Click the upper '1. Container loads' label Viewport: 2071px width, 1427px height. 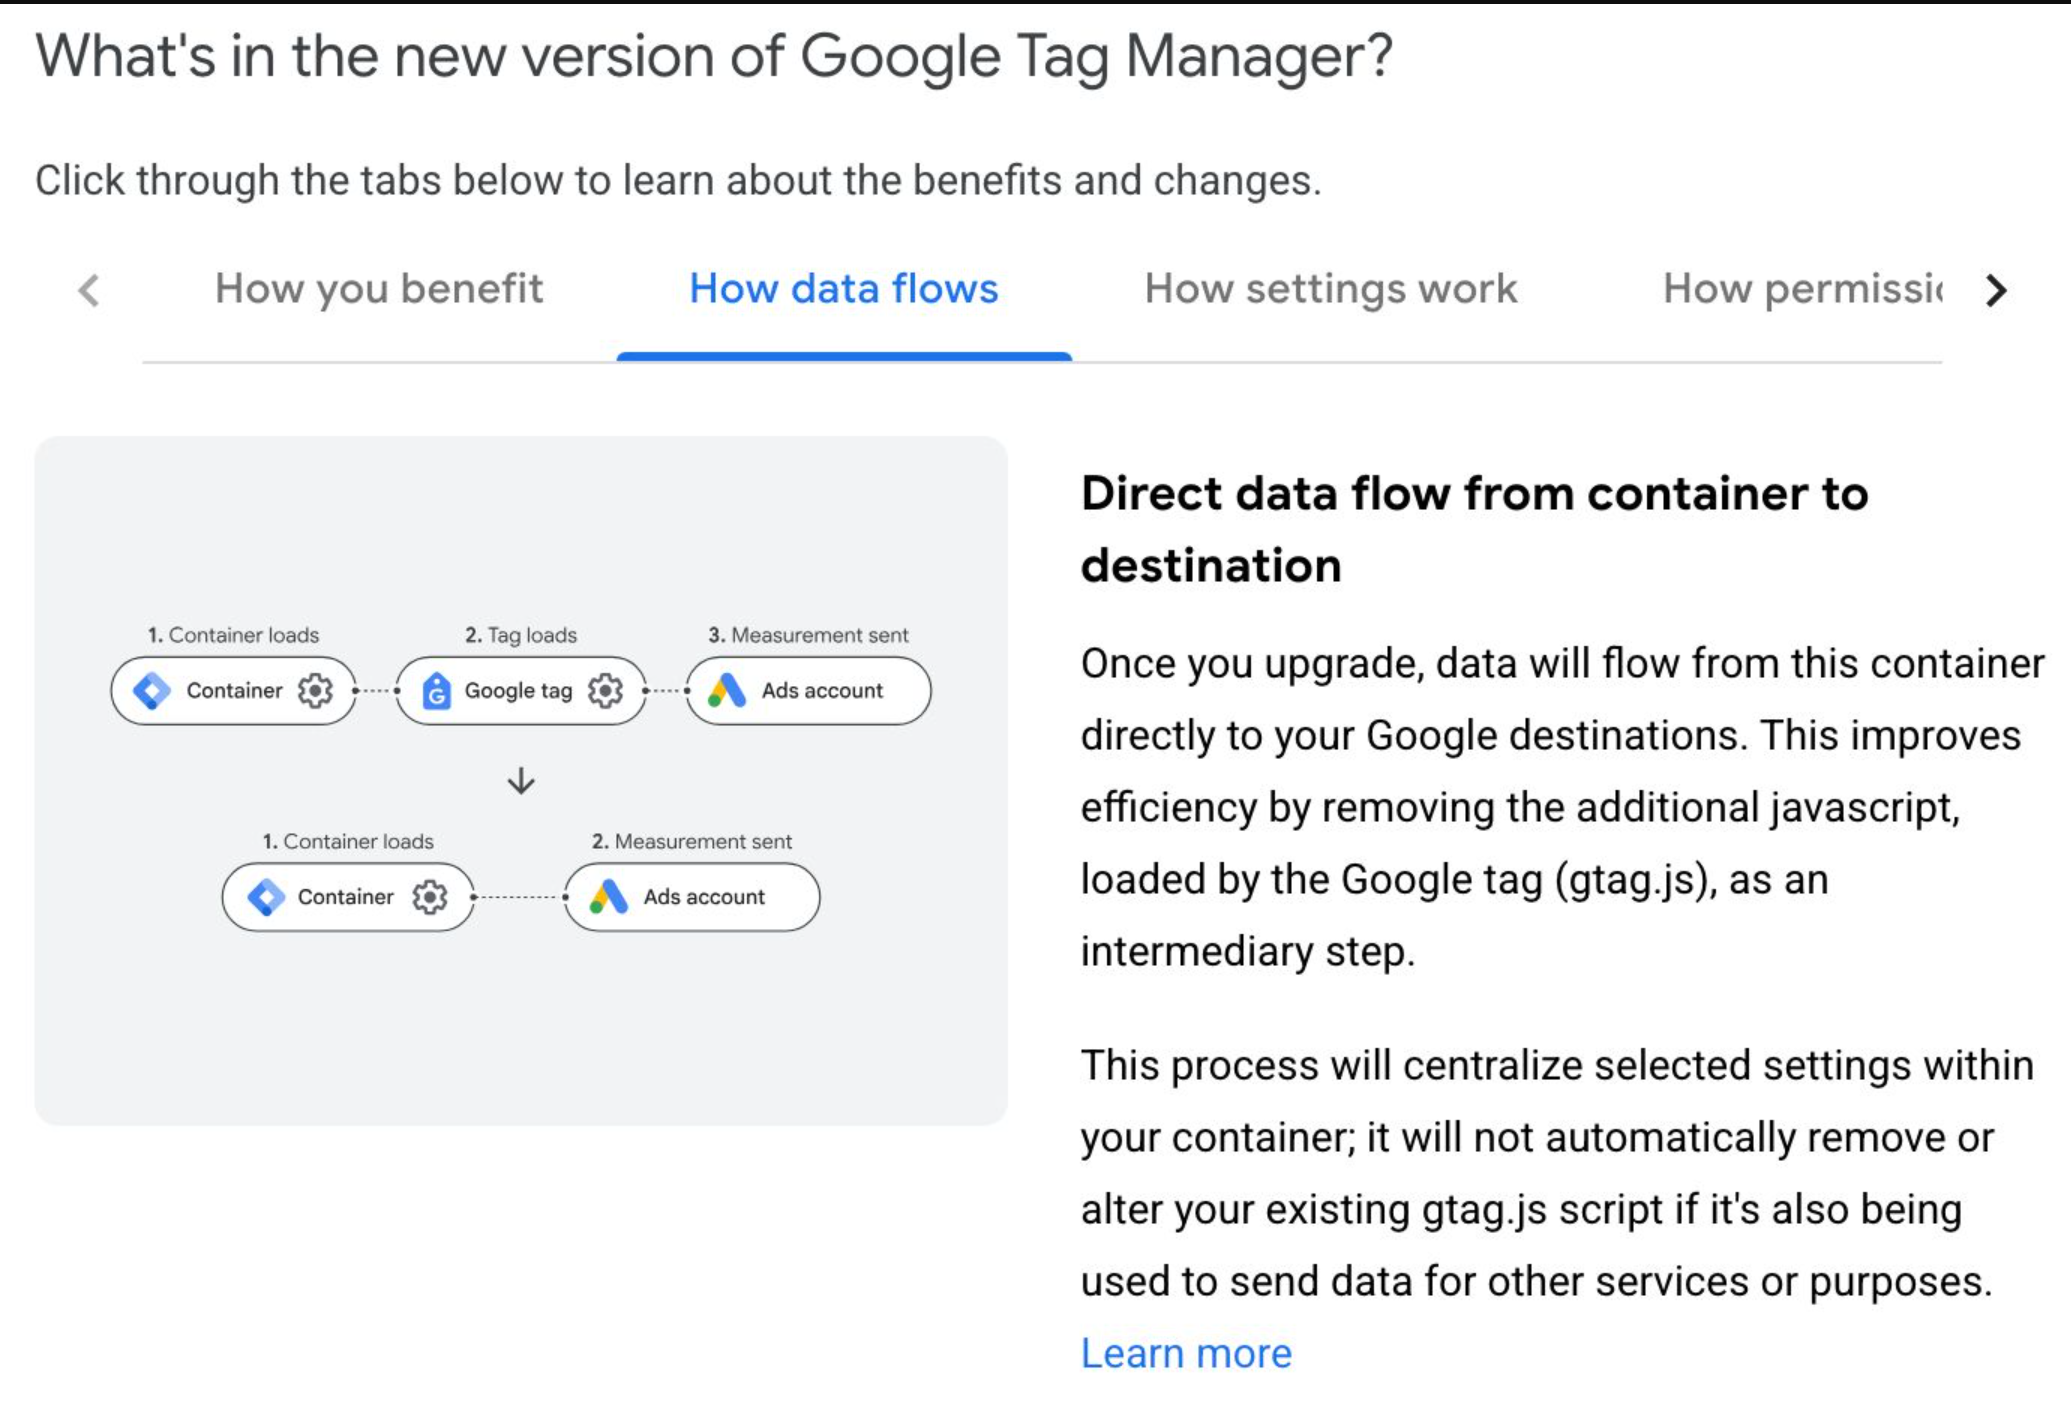point(233,635)
